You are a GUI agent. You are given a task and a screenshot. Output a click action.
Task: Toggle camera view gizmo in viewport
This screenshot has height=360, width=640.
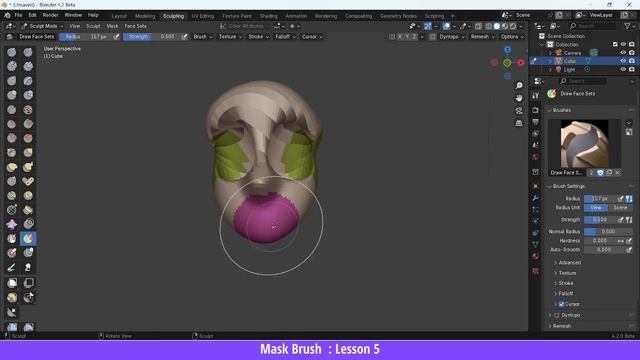pos(519,111)
